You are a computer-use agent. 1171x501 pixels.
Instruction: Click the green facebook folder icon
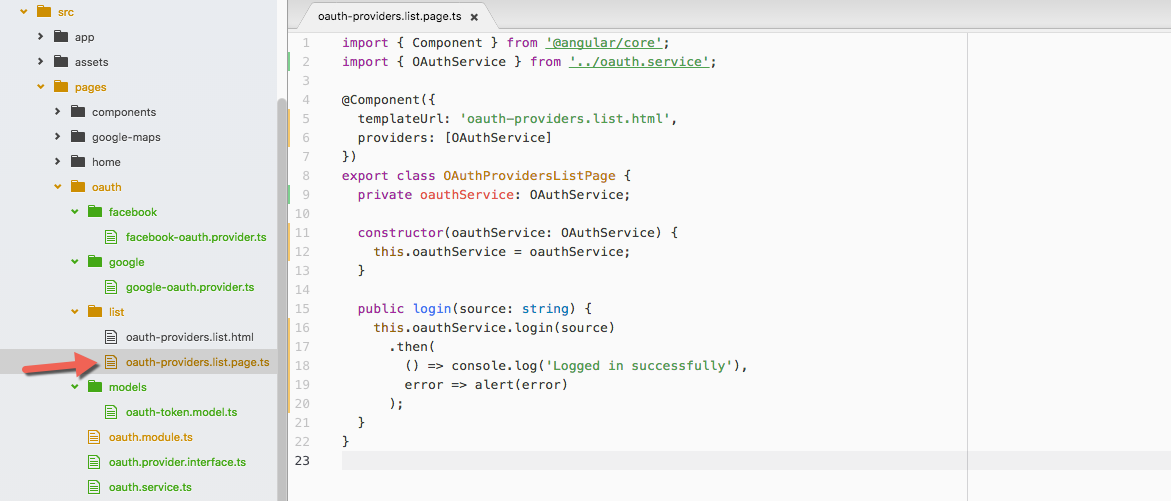[95, 212]
